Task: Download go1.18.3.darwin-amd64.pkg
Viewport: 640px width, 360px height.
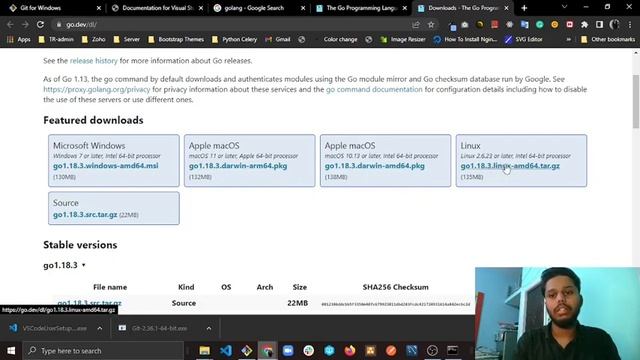Action: coord(375,166)
